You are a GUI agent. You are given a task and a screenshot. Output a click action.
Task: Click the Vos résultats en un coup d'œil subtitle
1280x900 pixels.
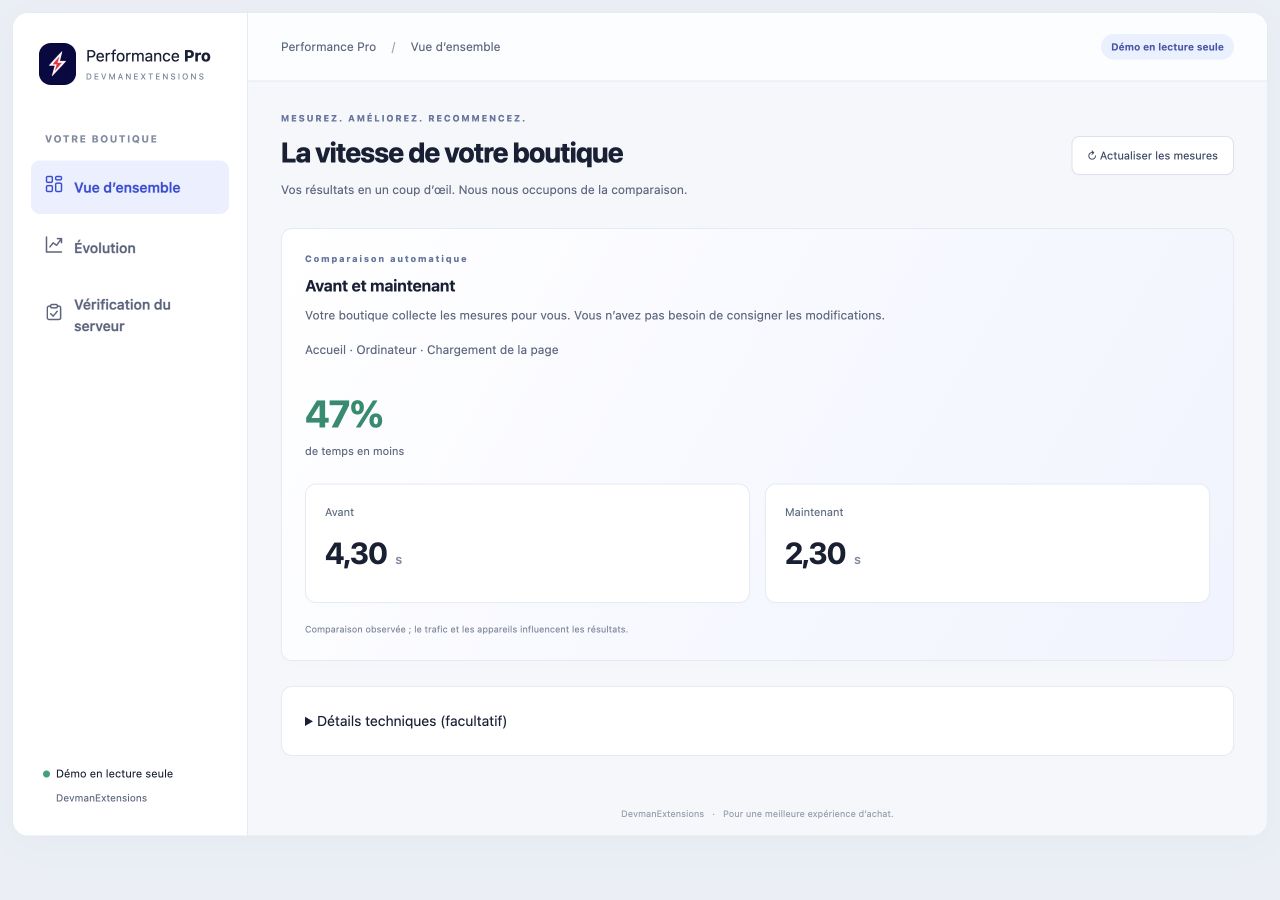pyautogui.click(x=484, y=190)
